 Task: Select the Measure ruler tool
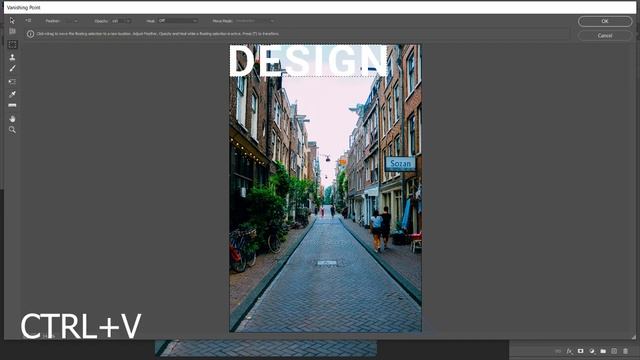(12, 105)
